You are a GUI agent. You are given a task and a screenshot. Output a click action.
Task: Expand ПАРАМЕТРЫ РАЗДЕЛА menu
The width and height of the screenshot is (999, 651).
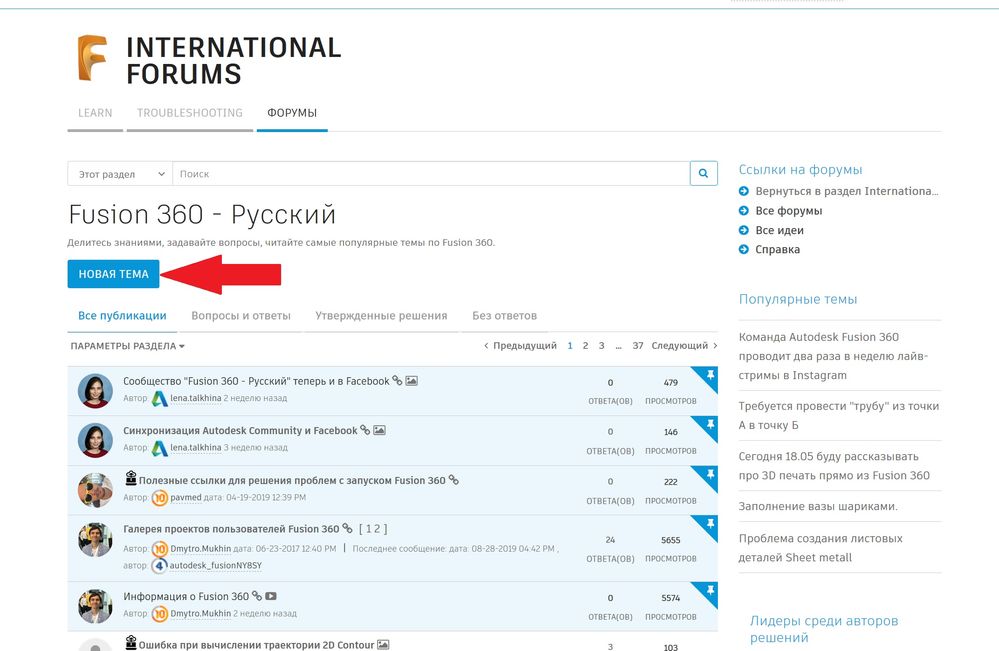127,346
